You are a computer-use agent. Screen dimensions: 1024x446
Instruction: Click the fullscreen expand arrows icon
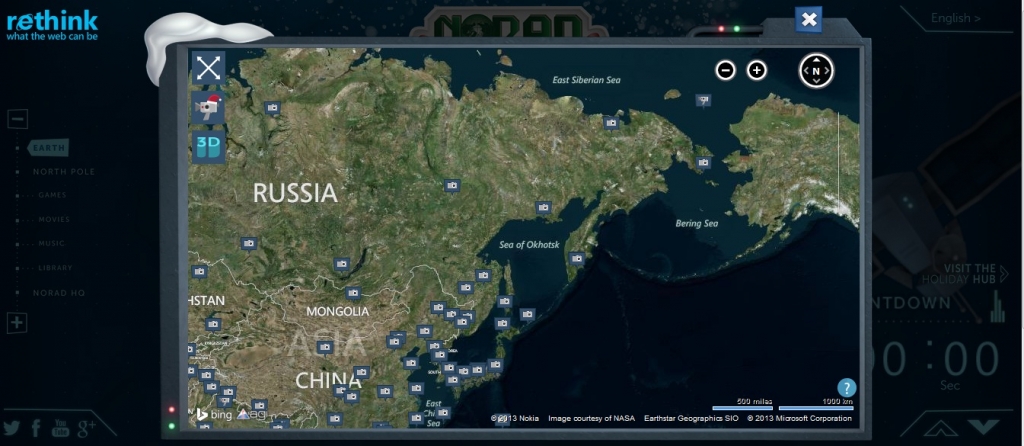pyautogui.click(x=208, y=67)
